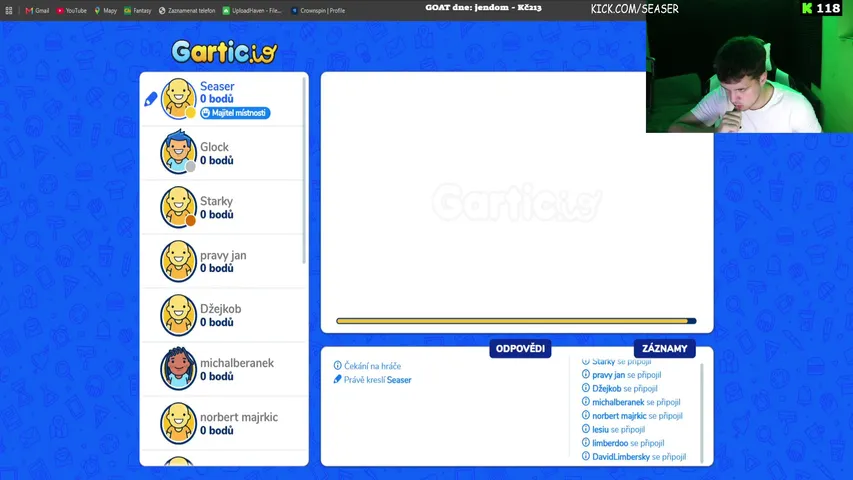Click pravy jan's avatar
Viewport: 853px width, 480px height.
178,261
